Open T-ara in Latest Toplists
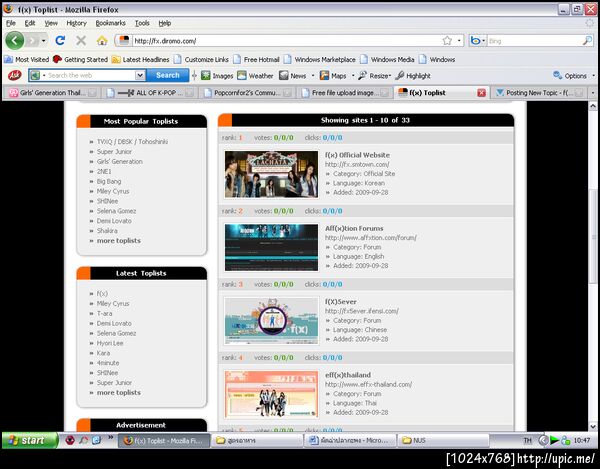This screenshot has width=600, height=469. [x=104, y=313]
